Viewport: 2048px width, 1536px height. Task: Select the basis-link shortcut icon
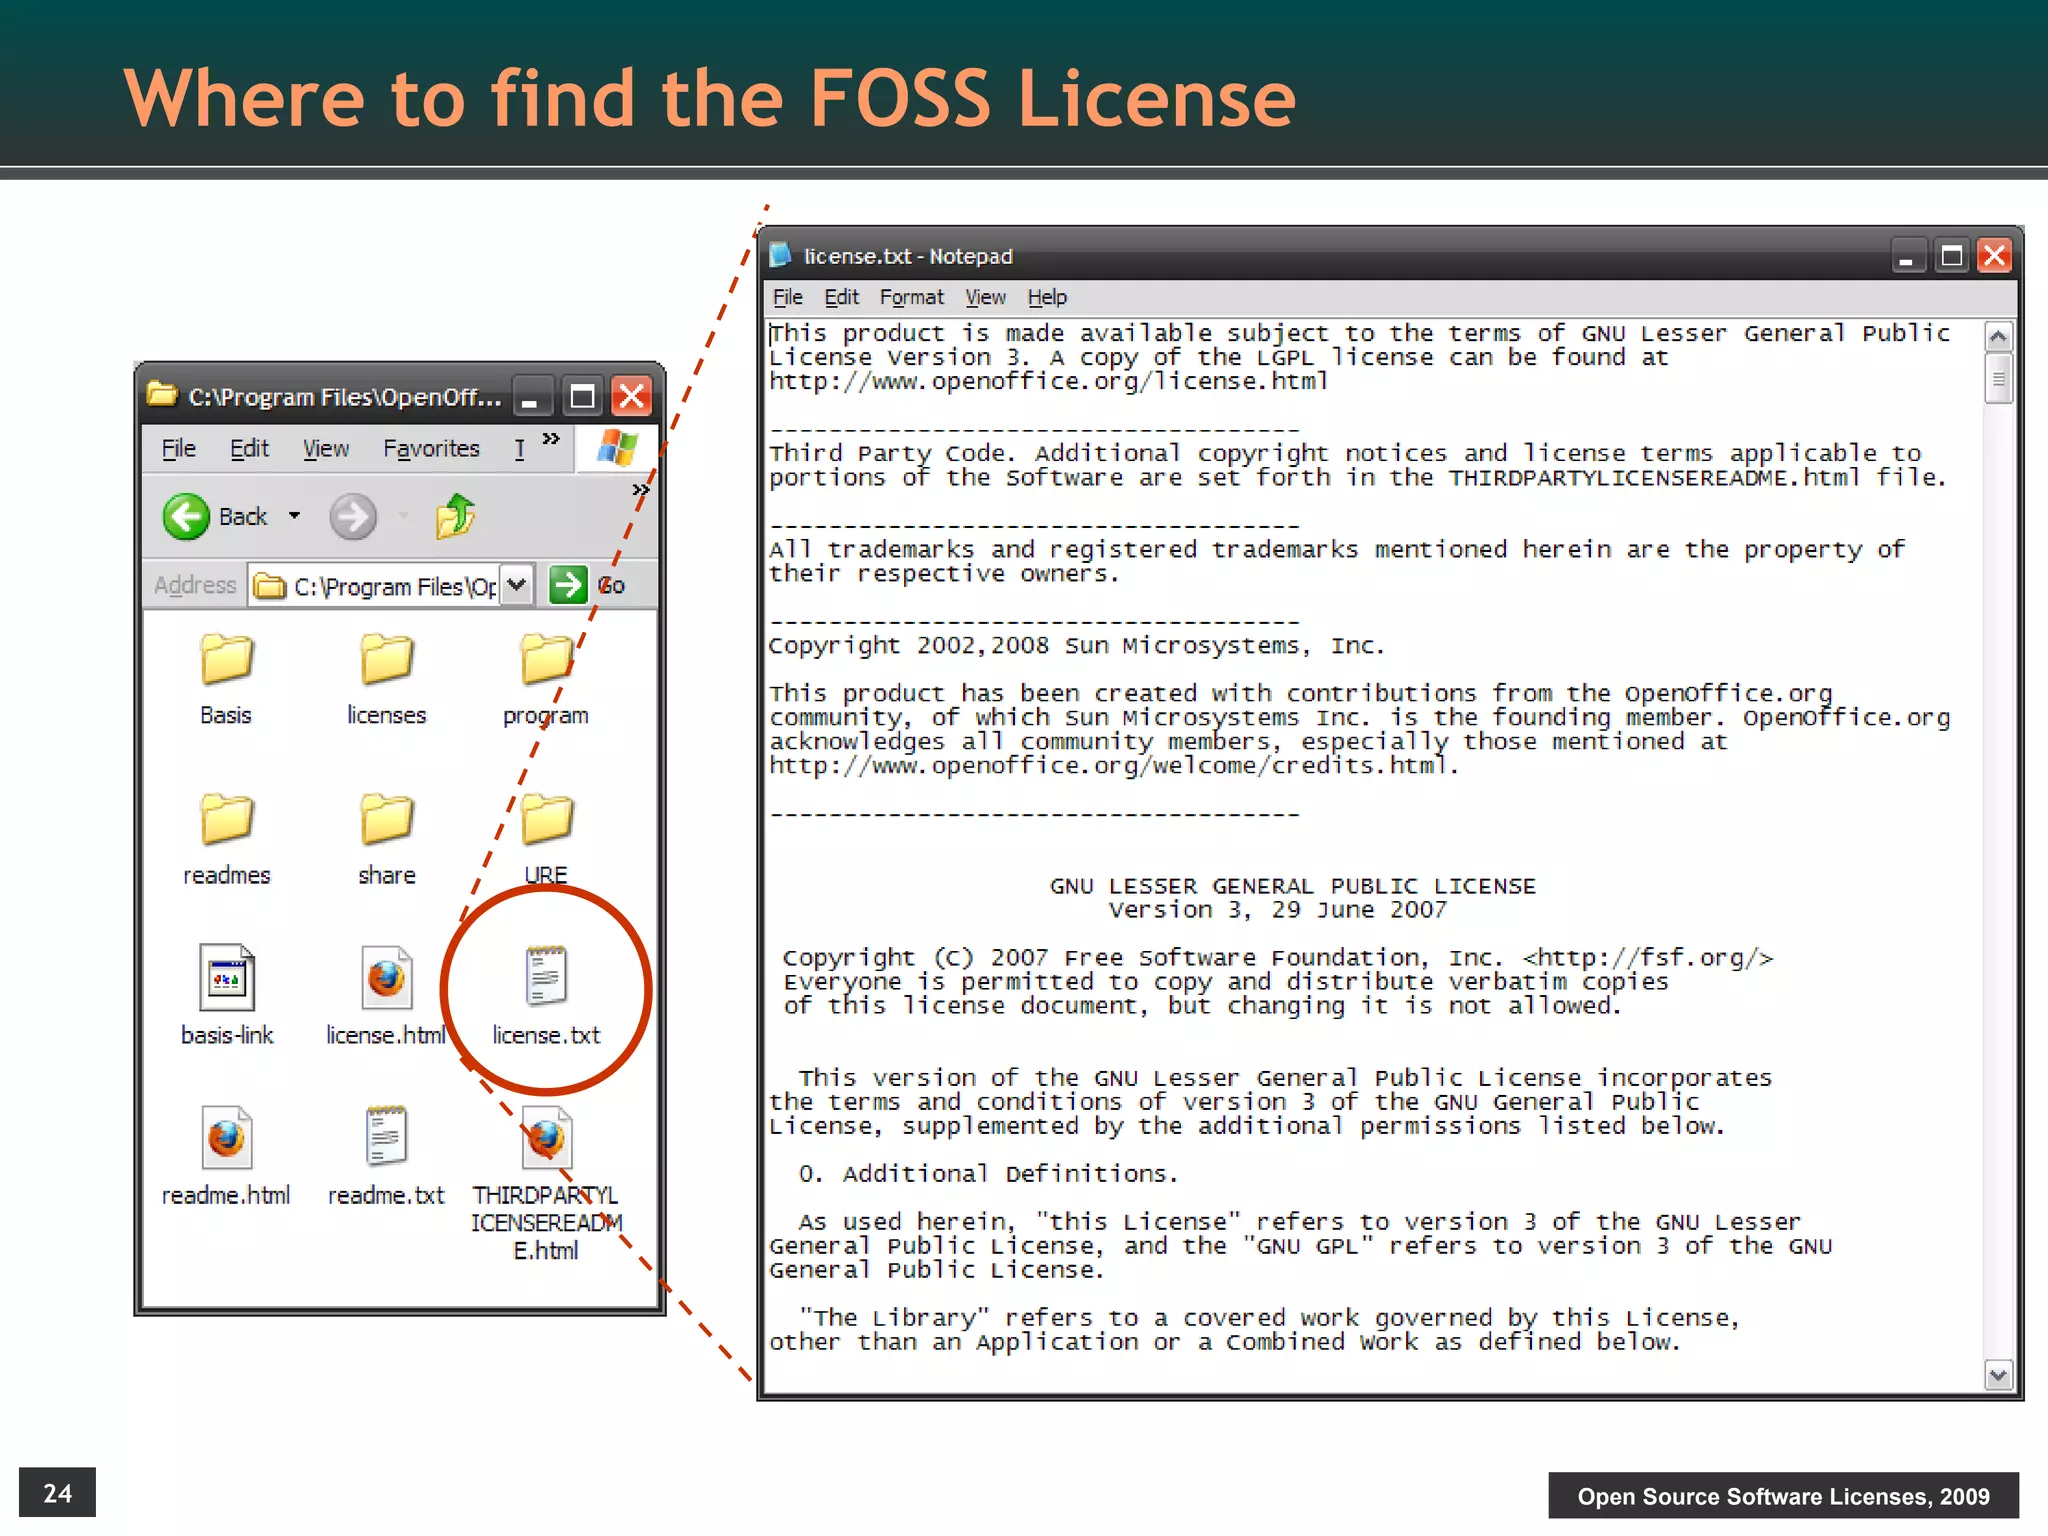coord(227,979)
